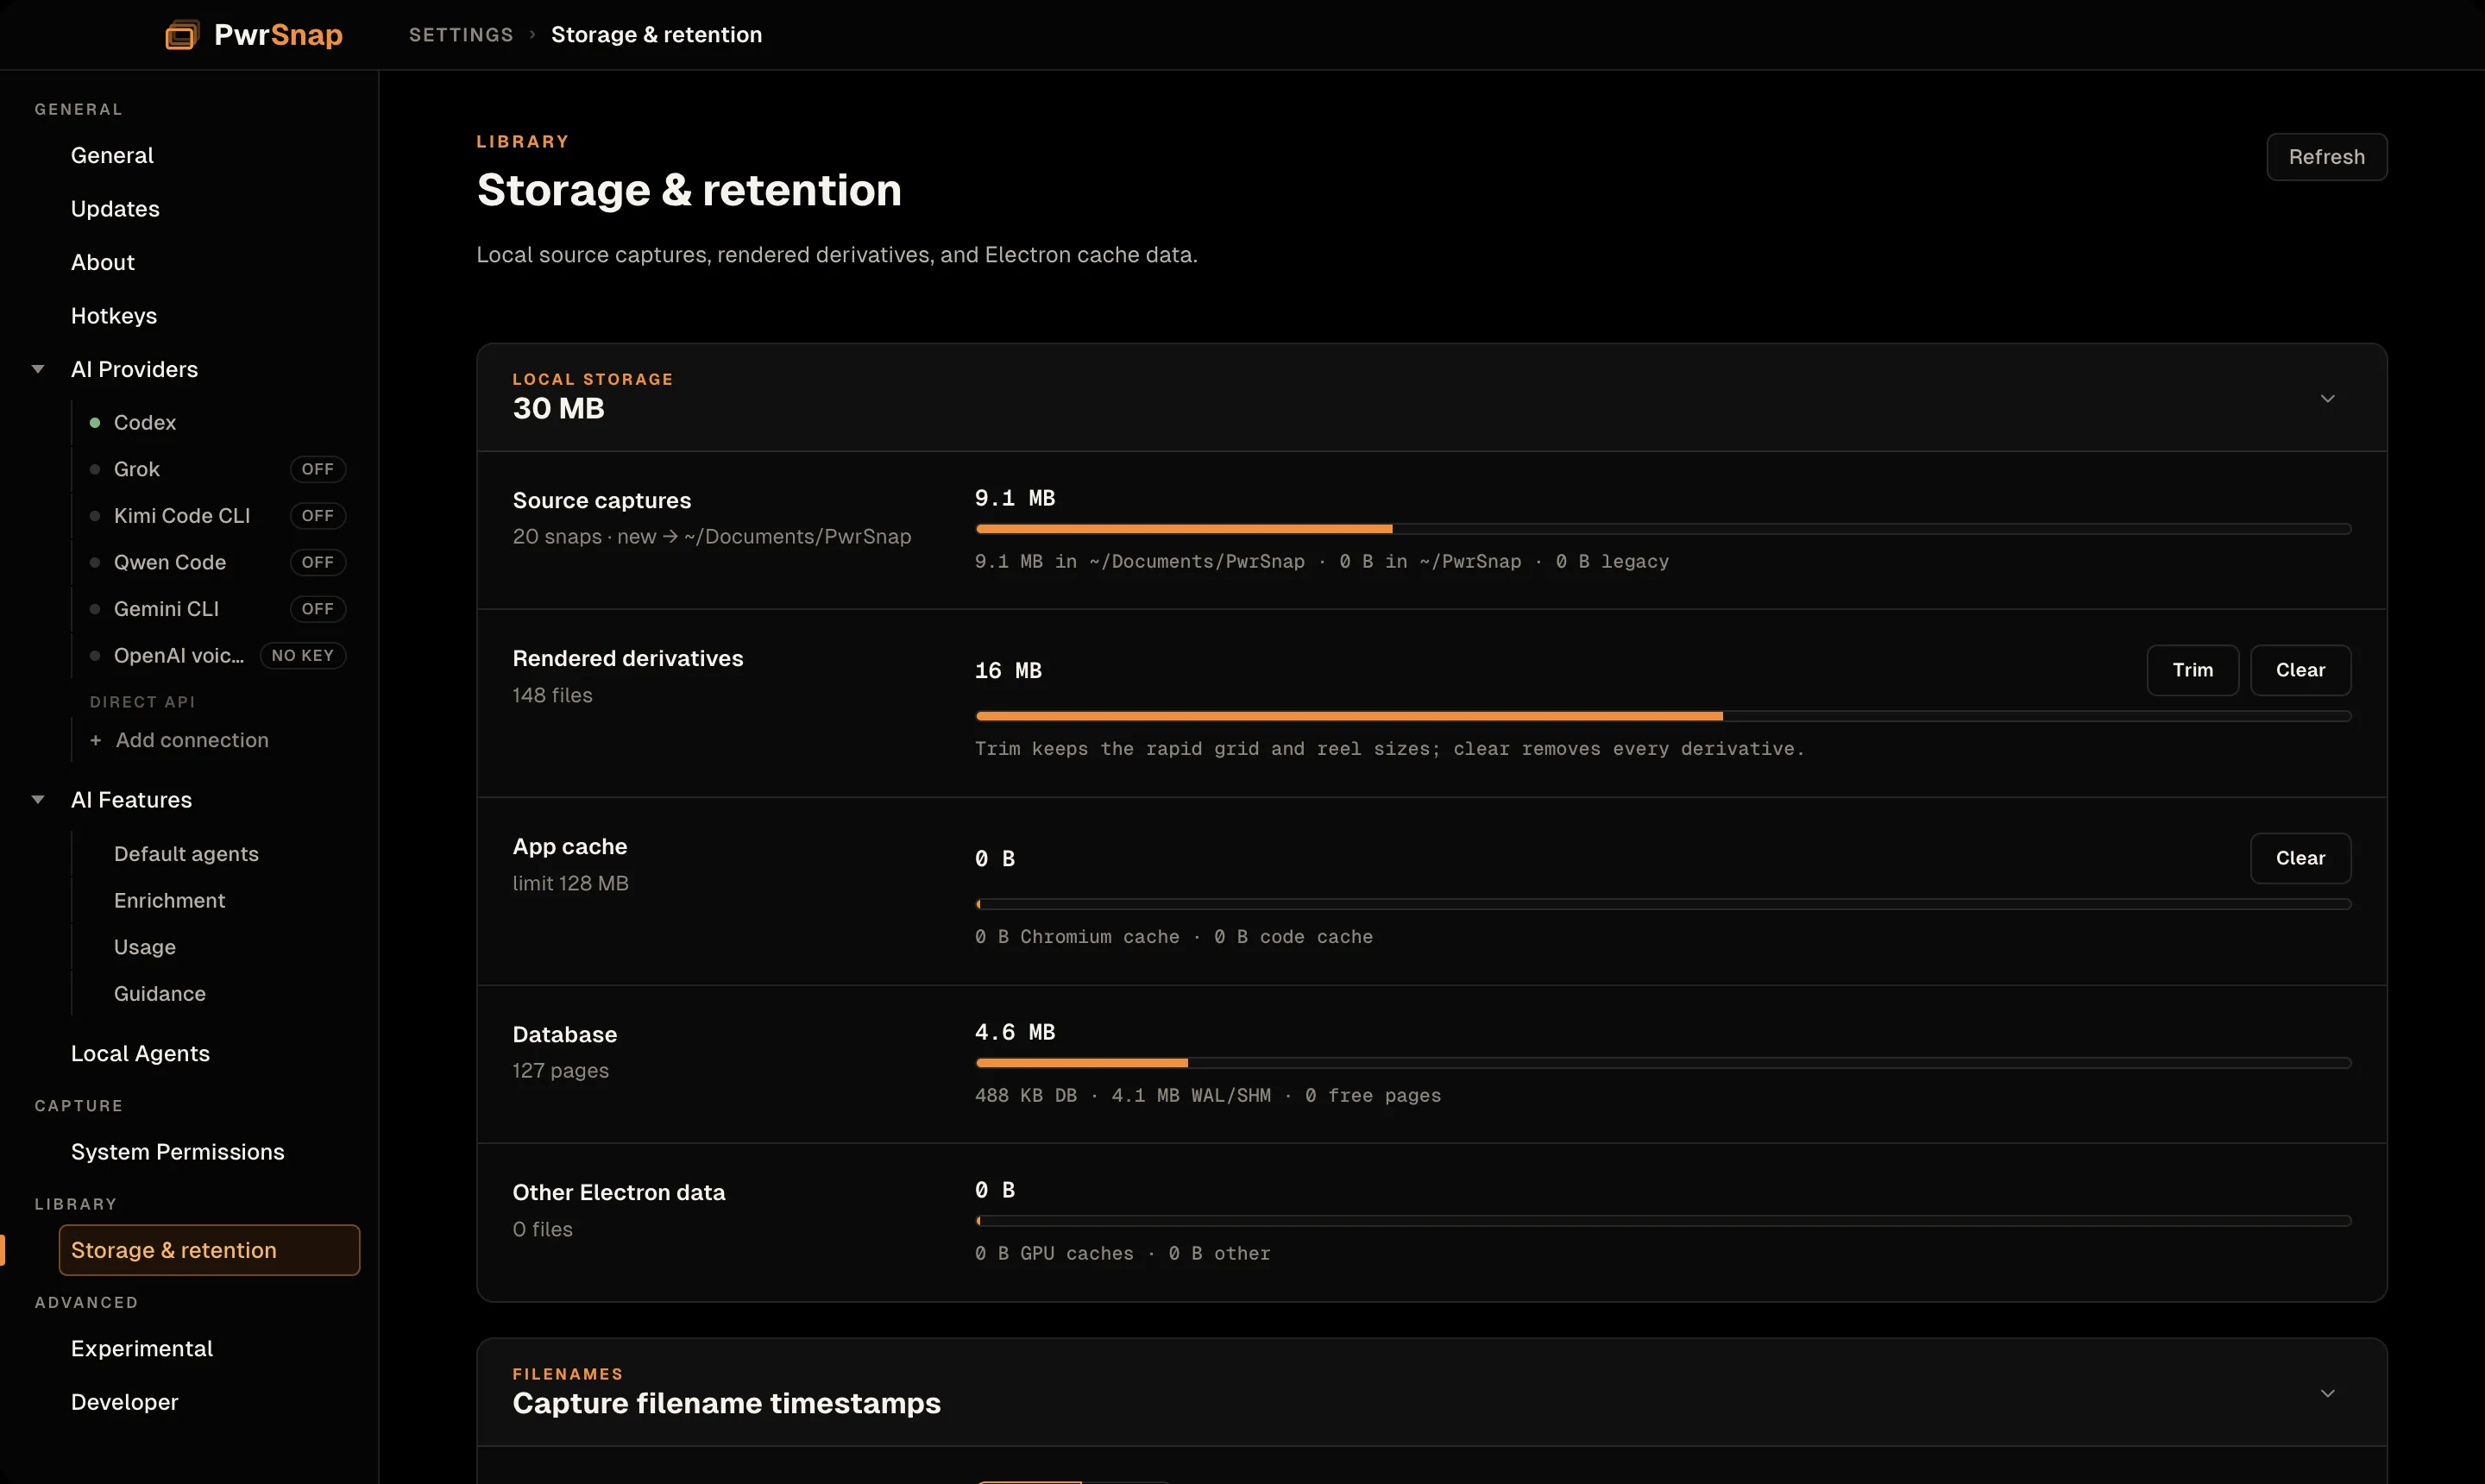Viewport: 2485px width, 1484px height.
Task: Collapse the AI Providers tree section
Action: coord(38,369)
